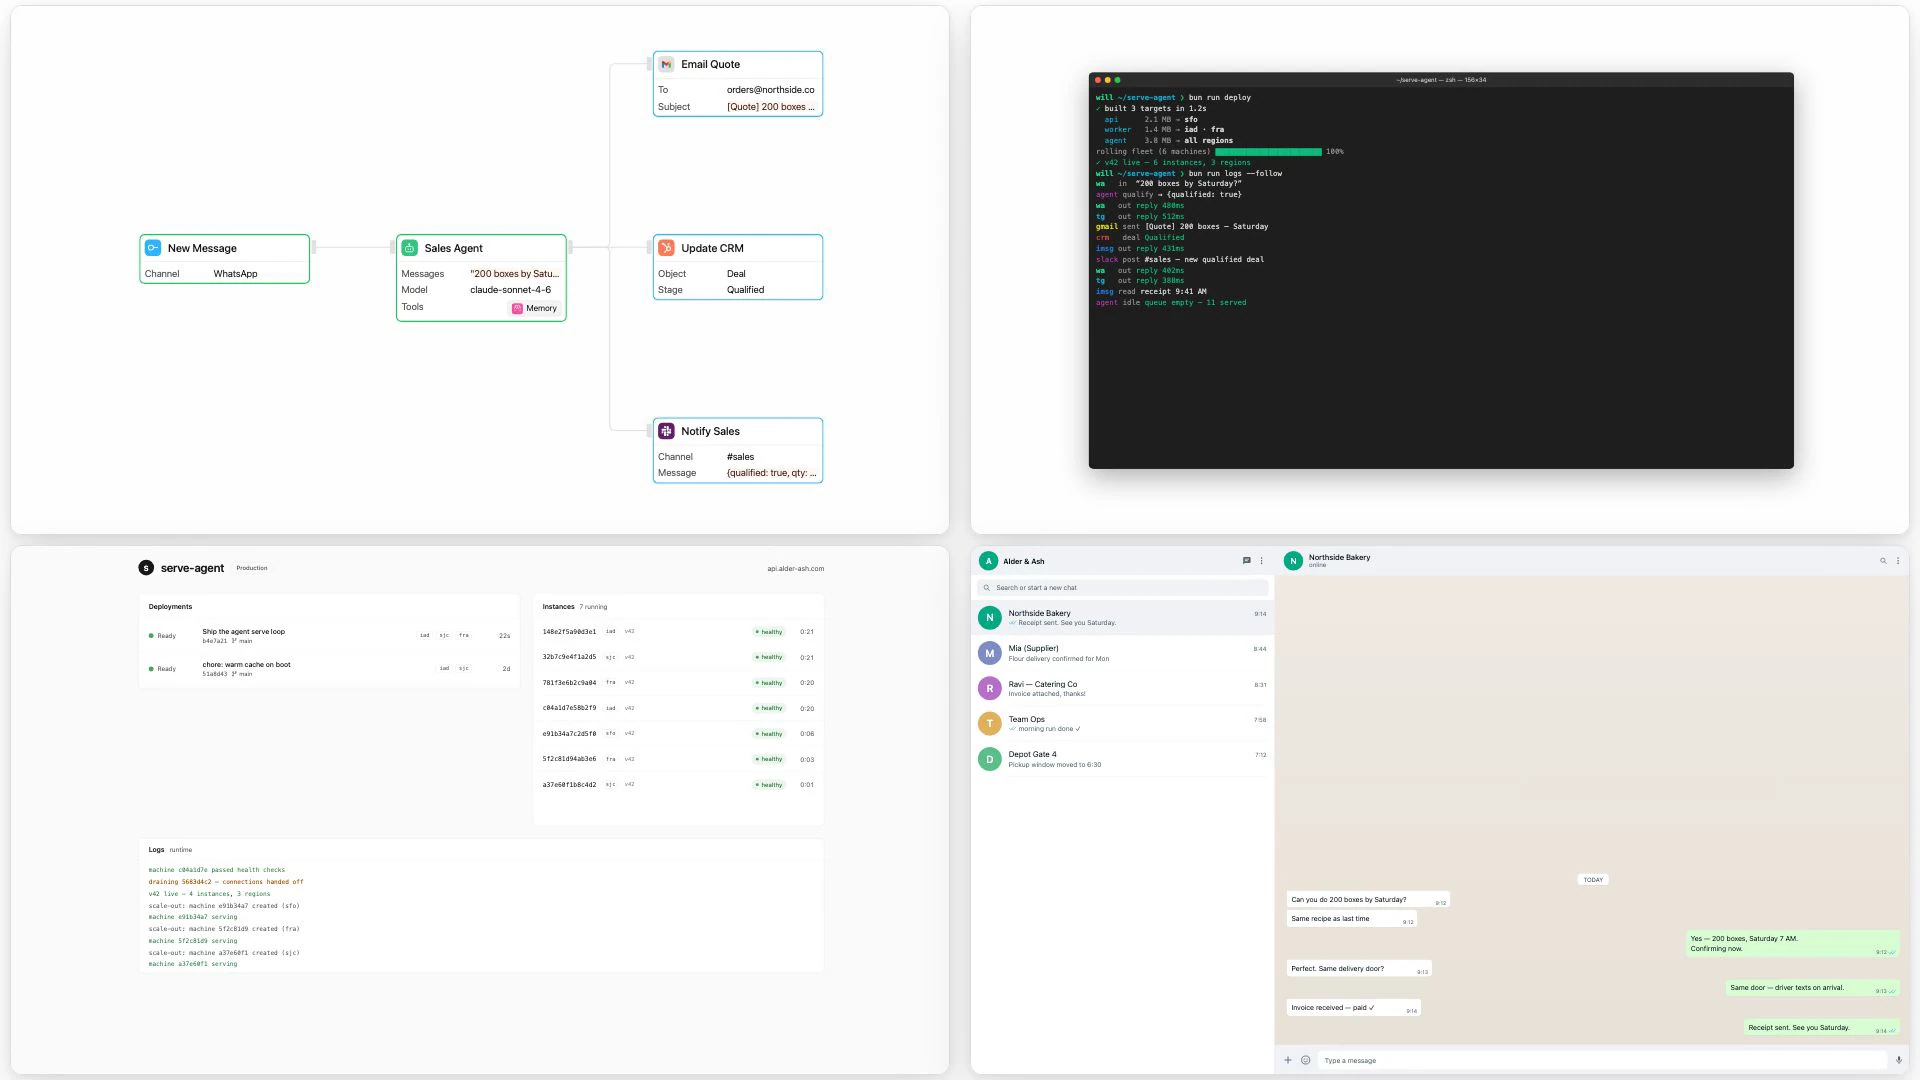Screen dimensions: 1920x1080
Task: Click sent message Receipt sent. See you Saturday.
Action: pyautogui.click(x=1822, y=1028)
